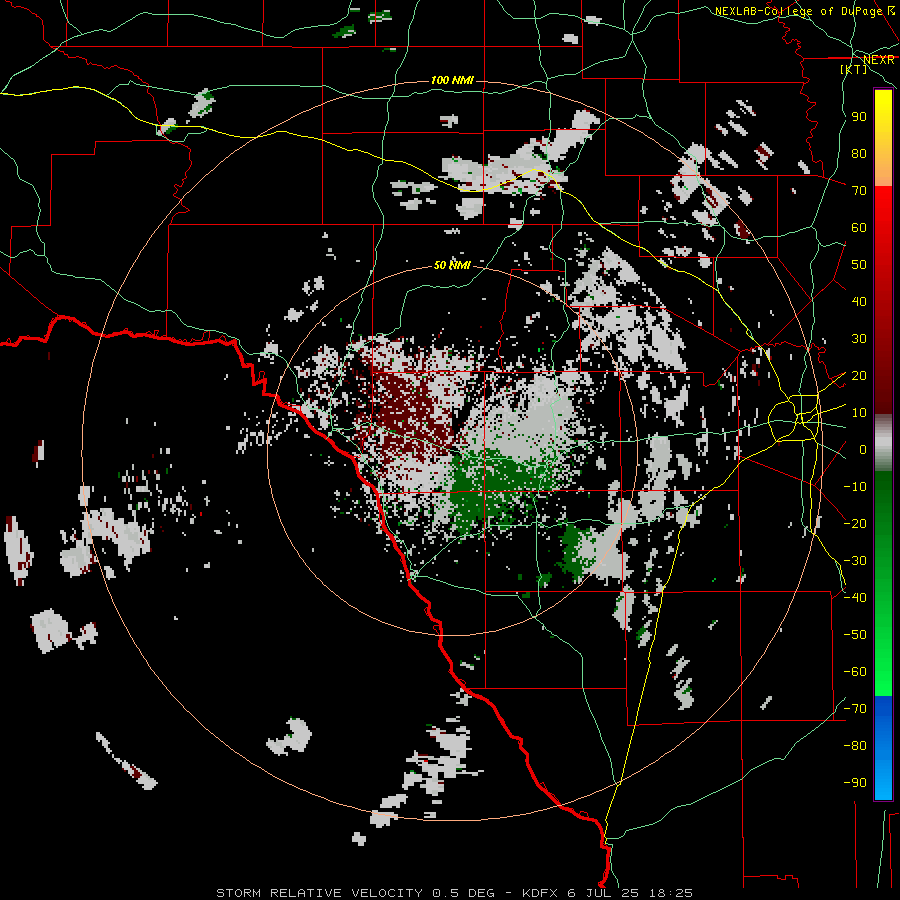900x900 pixels.
Task: Click the "KDFX 6 JUL 25 18:25" timestamp text
Action: coord(607,893)
